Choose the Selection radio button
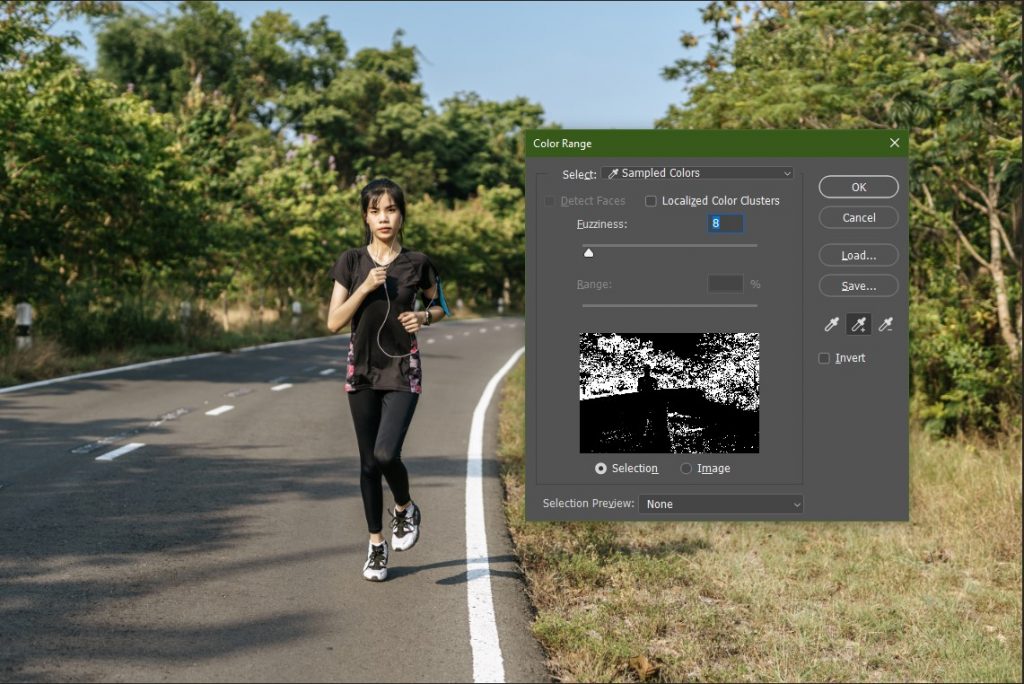 600,468
